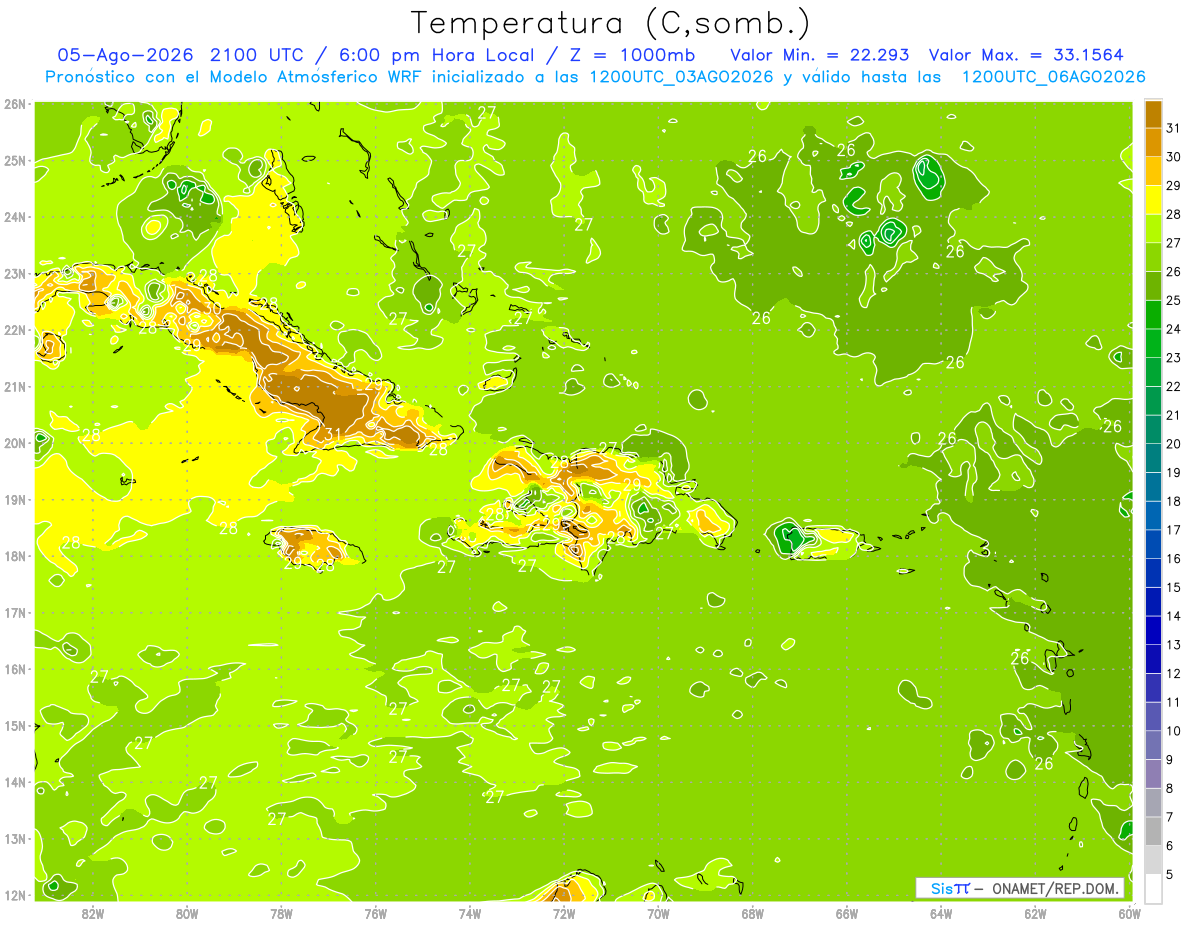Click longitude axis label '70W'
This screenshot has width=1200, height=927.
(x=658, y=913)
